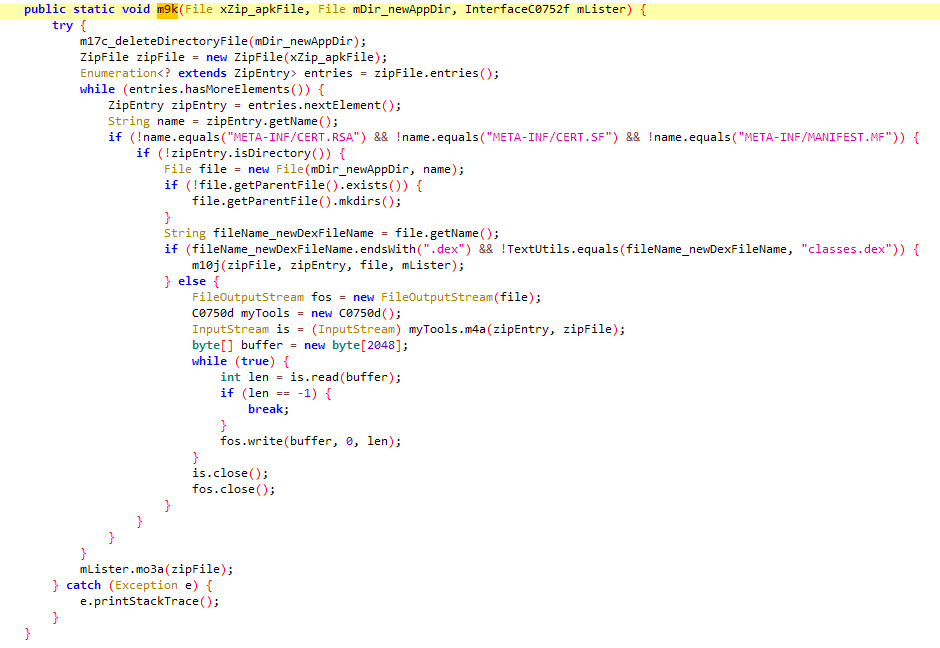Click the highlighted m9k method name
The image size is (940, 648).
pos(167,9)
